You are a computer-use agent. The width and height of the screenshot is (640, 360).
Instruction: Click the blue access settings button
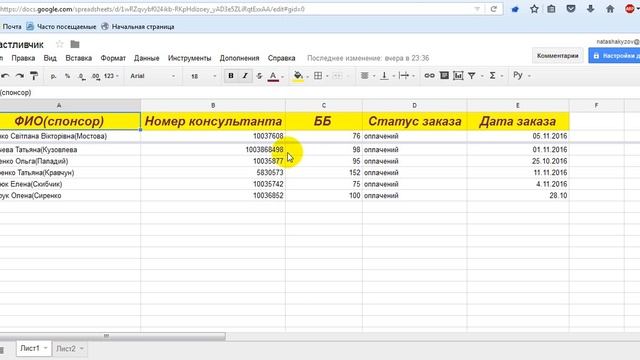615,56
